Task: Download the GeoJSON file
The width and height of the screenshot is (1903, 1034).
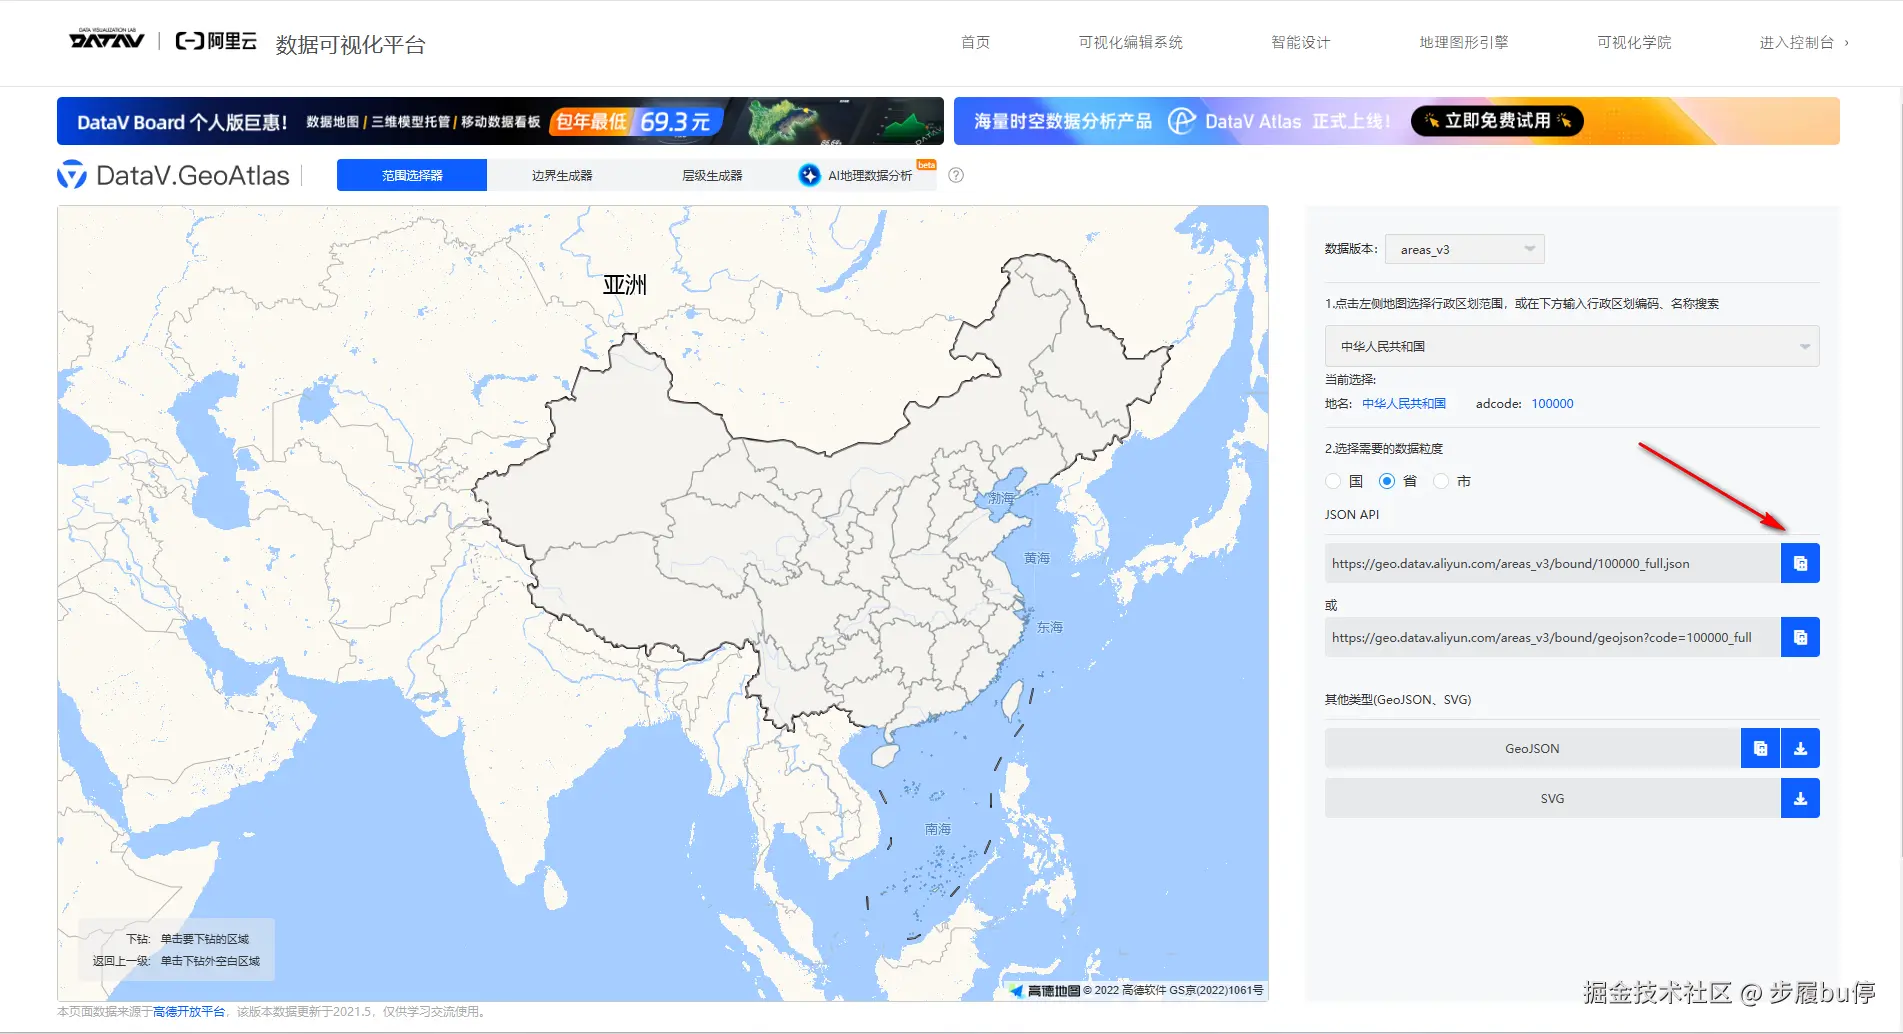Action: click(1800, 748)
